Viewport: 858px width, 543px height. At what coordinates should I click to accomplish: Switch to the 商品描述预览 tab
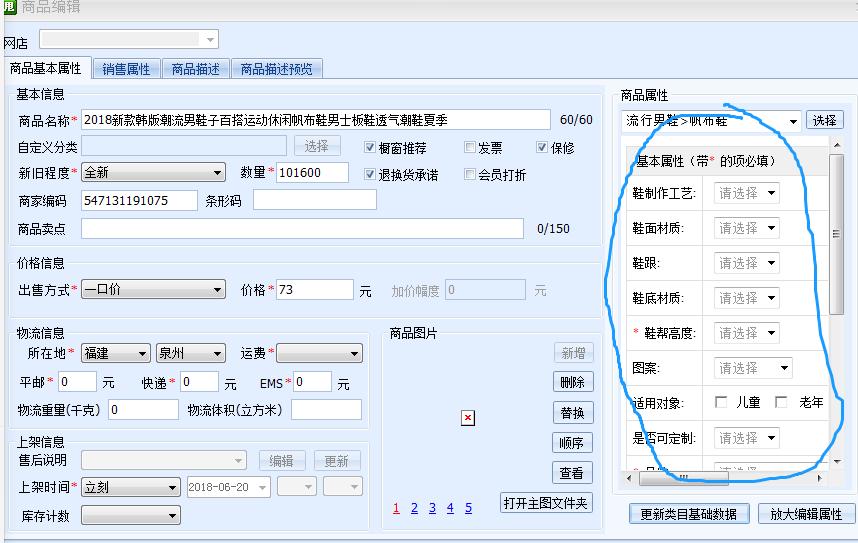pyautogui.click(x=276, y=69)
